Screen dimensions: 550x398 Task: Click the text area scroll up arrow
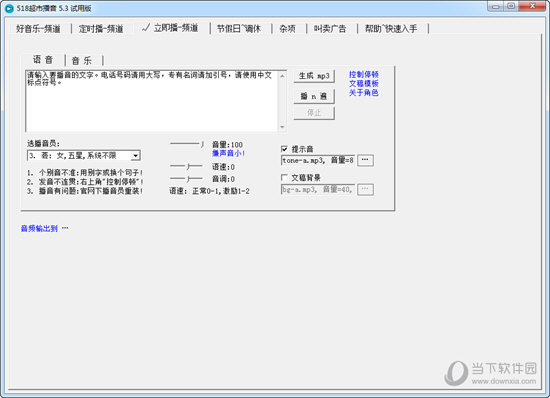click(x=282, y=75)
